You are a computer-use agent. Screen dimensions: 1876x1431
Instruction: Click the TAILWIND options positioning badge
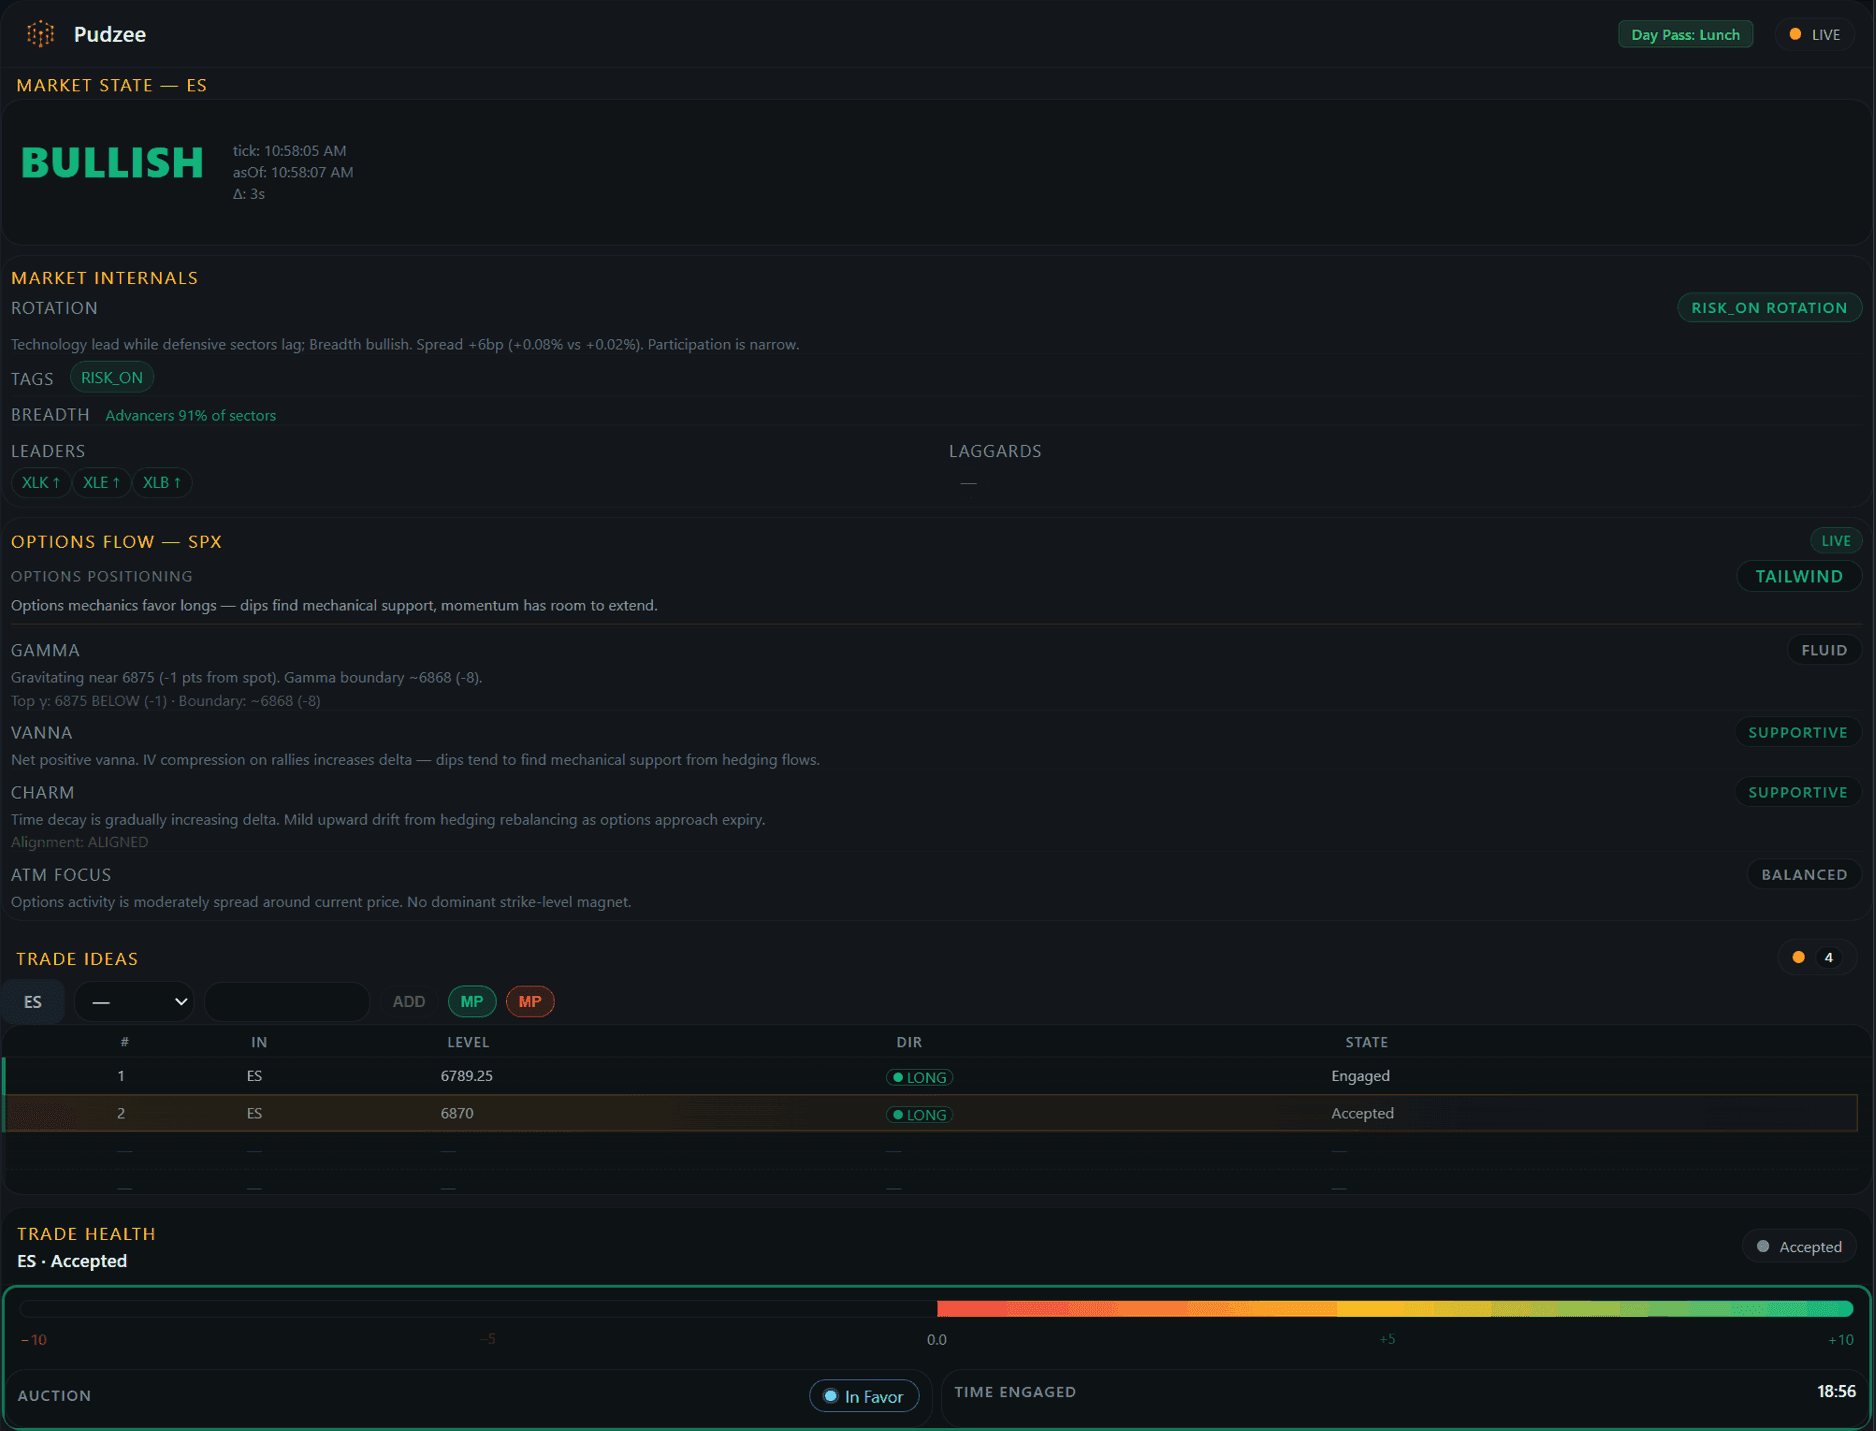tap(1798, 576)
